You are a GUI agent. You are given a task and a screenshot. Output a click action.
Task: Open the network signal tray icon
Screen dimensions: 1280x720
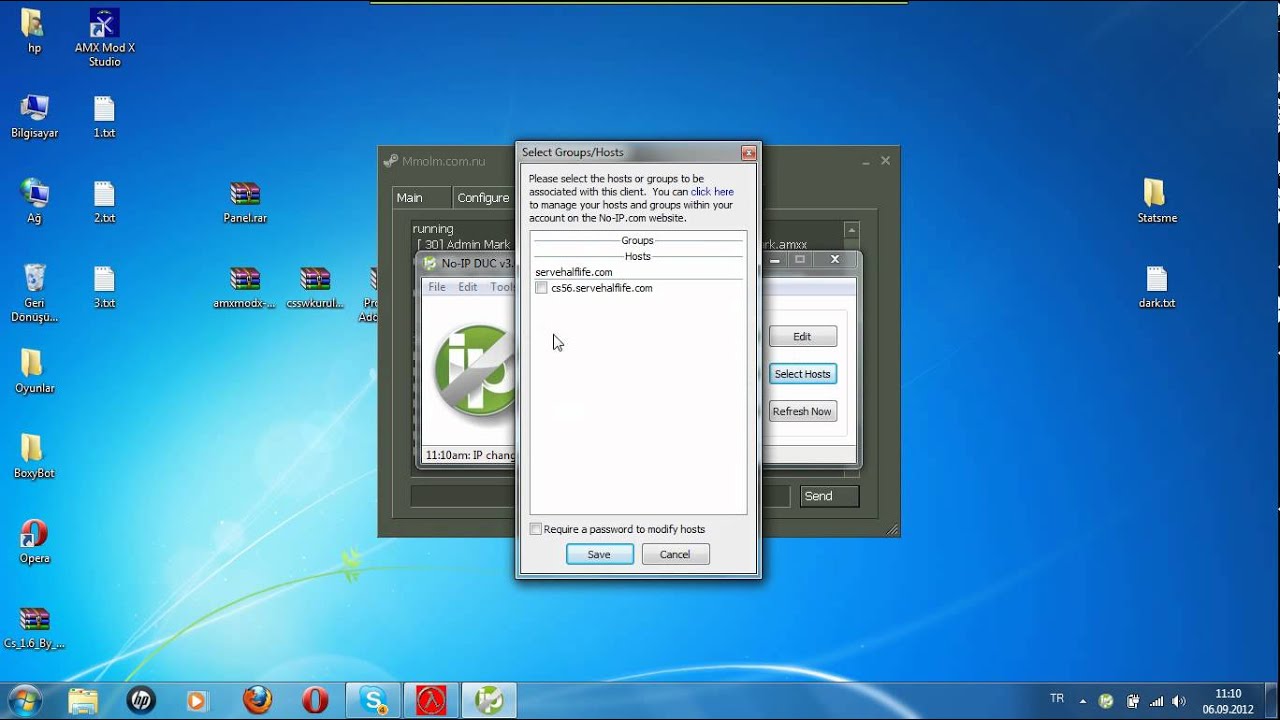1157,701
